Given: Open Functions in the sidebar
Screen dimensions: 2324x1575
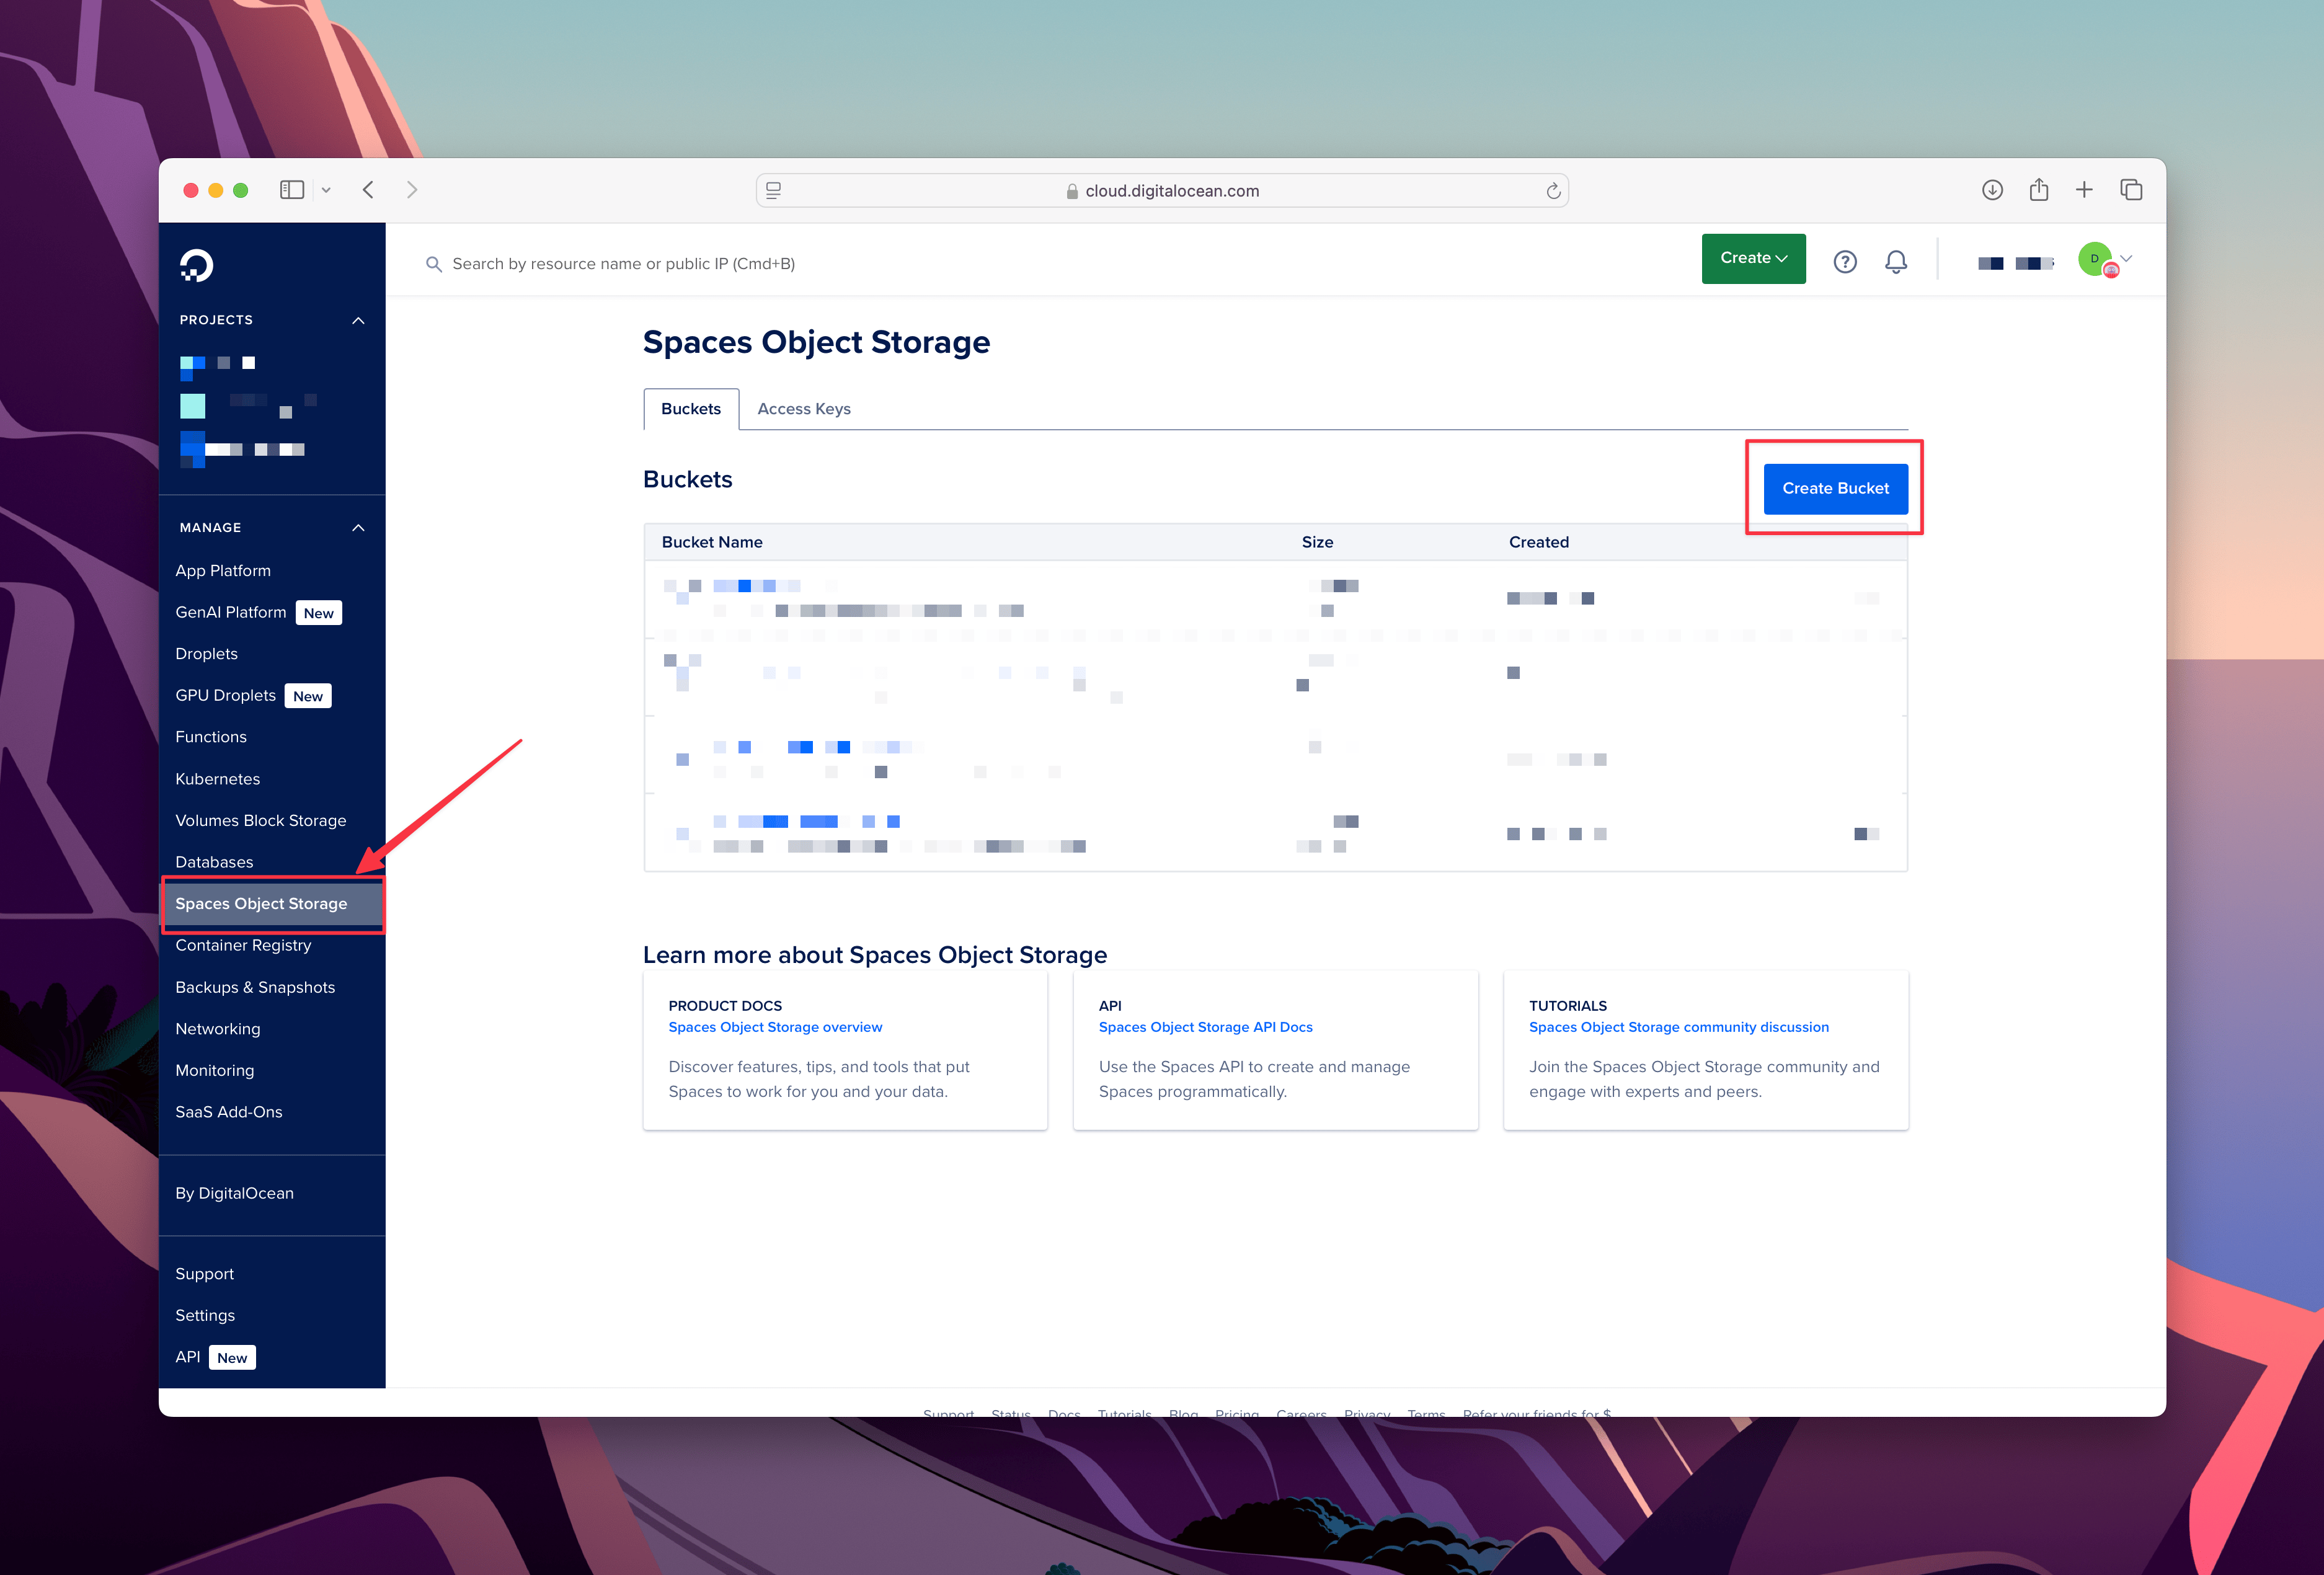Looking at the screenshot, I should (211, 737).
